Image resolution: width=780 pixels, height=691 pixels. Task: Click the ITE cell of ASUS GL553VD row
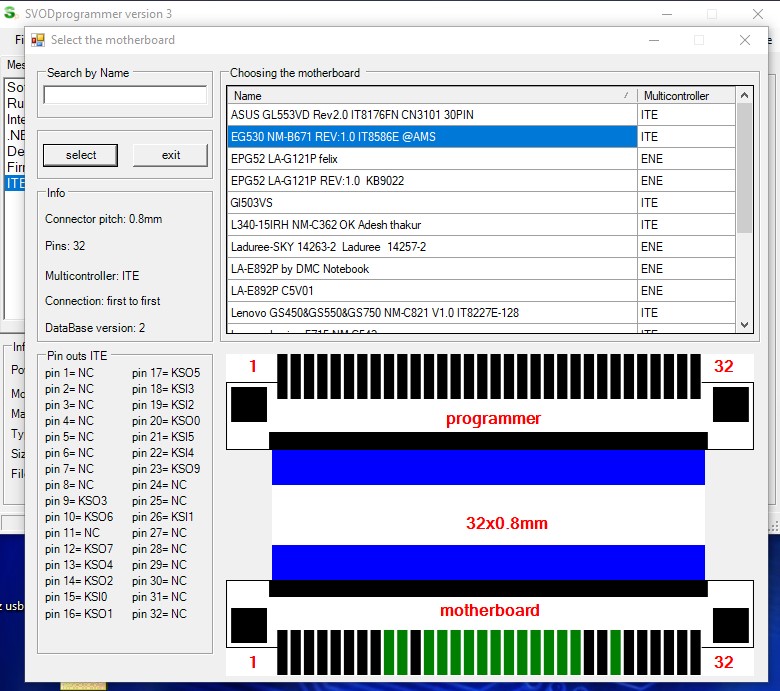(686, 115)
